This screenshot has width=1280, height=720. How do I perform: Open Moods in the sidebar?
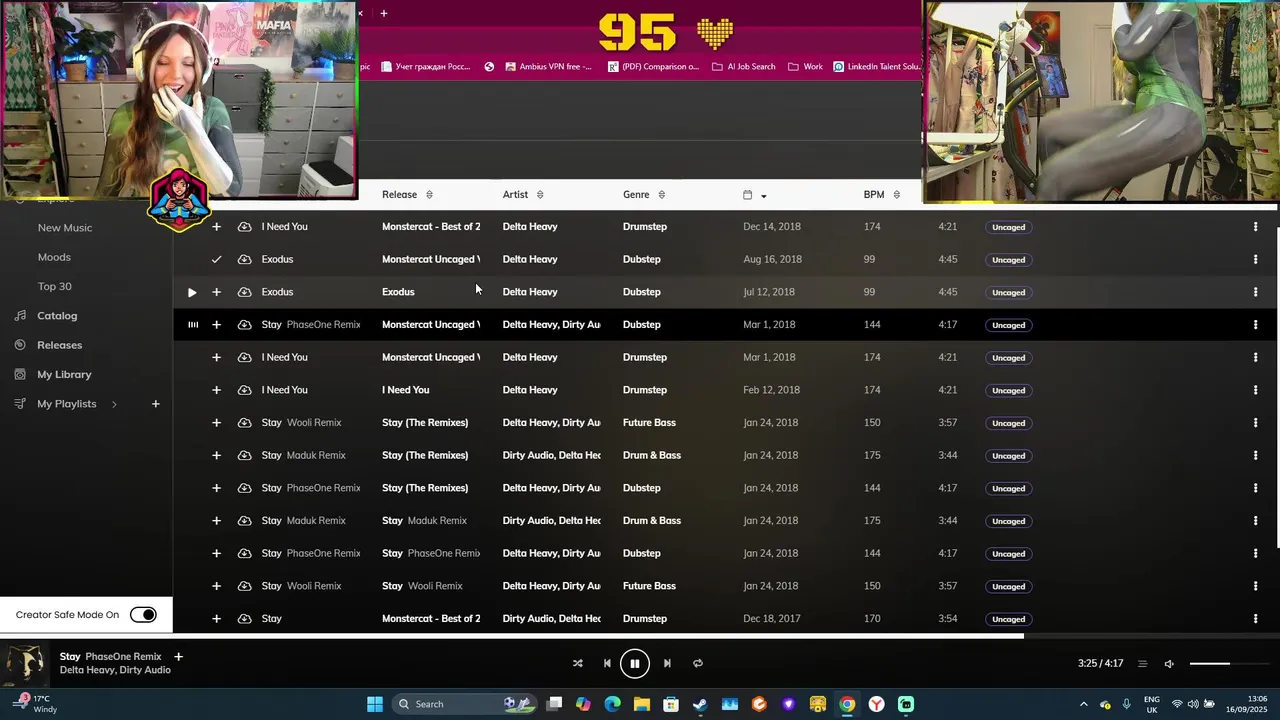tap(54, 257)
